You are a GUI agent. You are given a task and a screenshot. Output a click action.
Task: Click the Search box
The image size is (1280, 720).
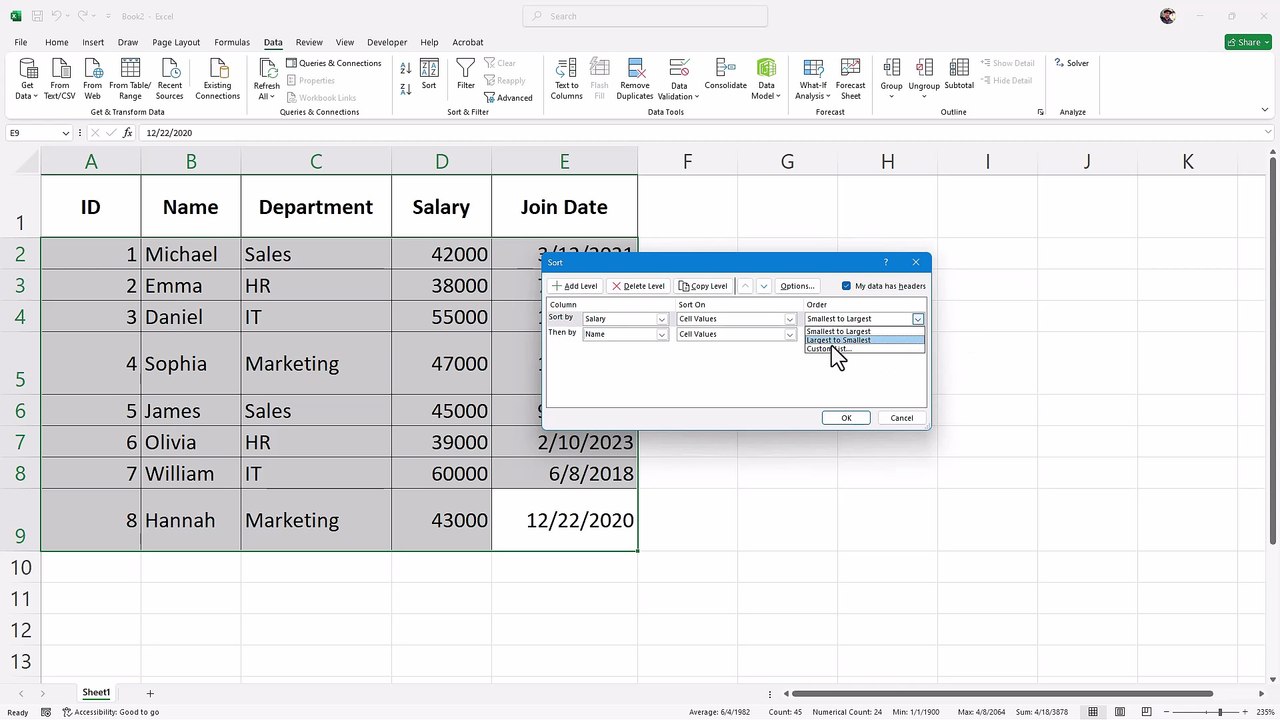click(645, 16)
